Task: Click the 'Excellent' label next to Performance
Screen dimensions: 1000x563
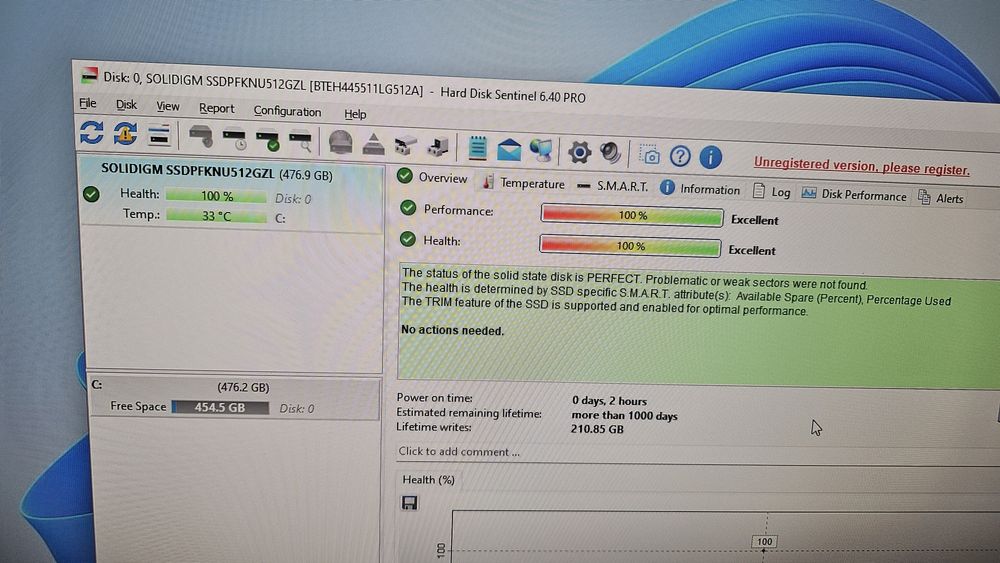Action: pyautogui.click(x=754, y=220)
